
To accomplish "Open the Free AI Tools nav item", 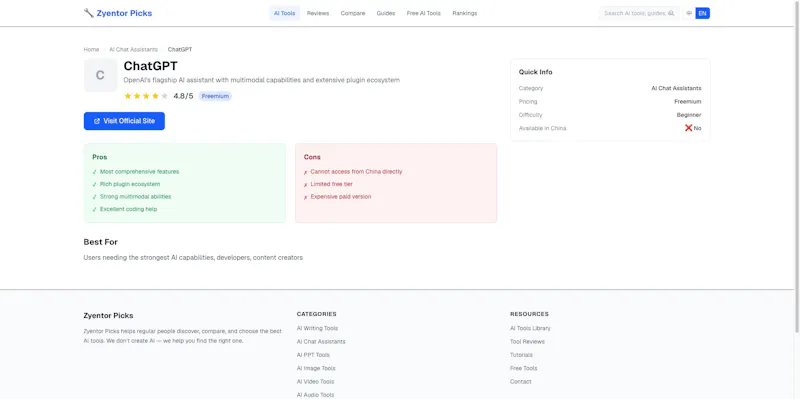I will 423,13.
